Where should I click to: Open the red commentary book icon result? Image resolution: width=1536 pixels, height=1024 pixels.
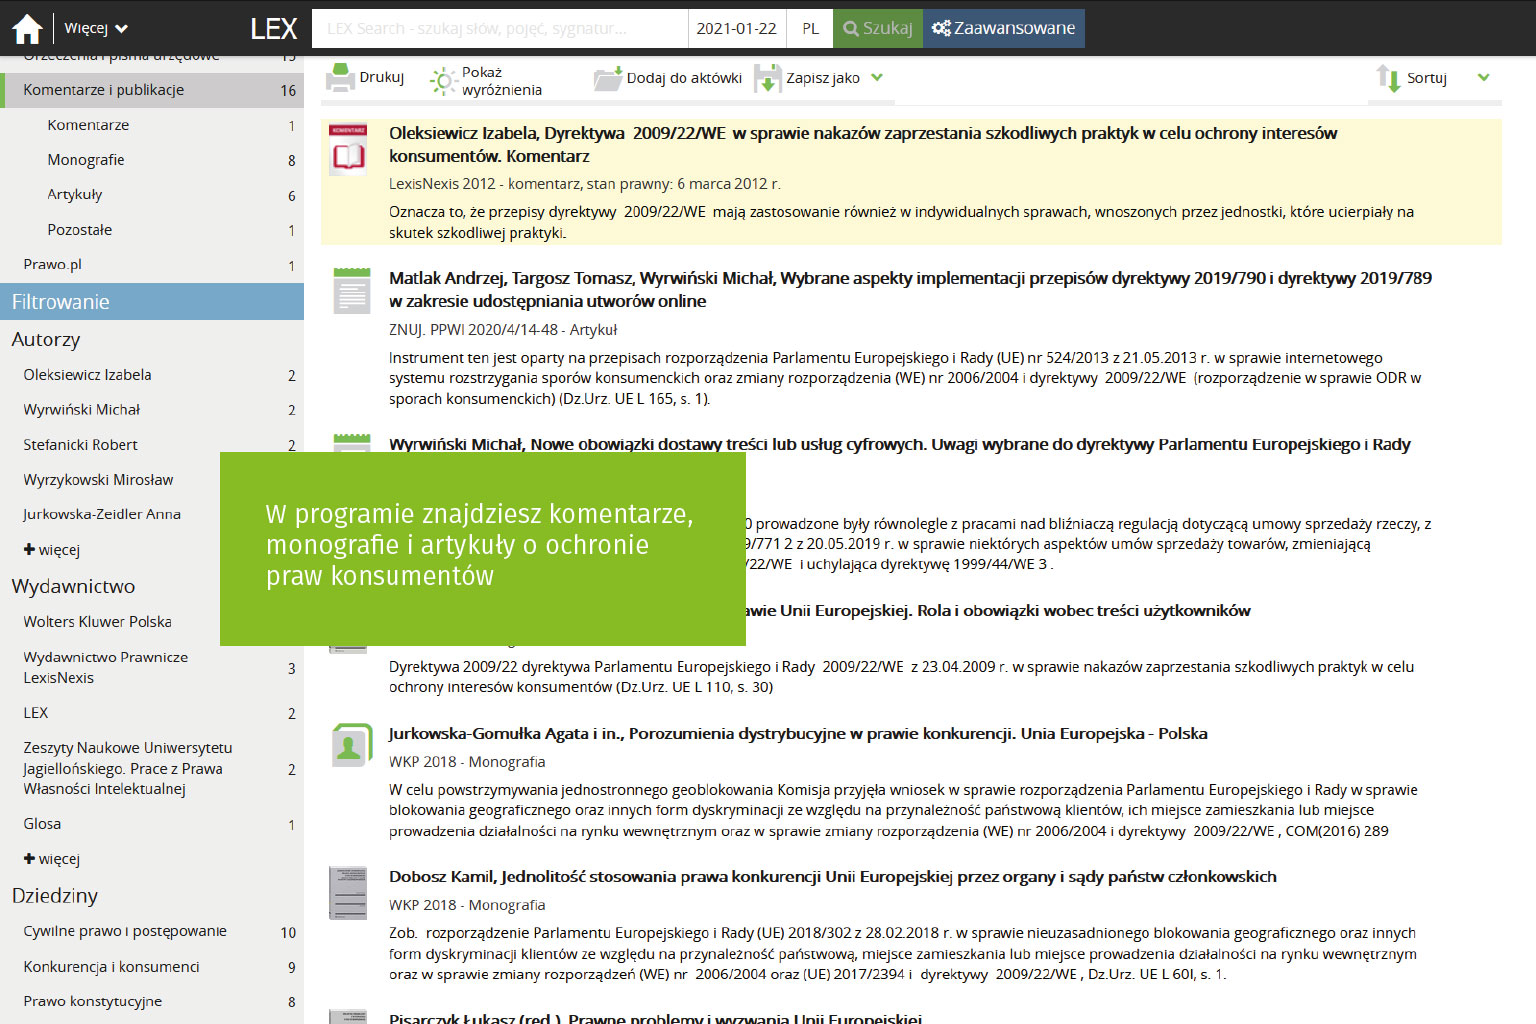click(349, 151)
